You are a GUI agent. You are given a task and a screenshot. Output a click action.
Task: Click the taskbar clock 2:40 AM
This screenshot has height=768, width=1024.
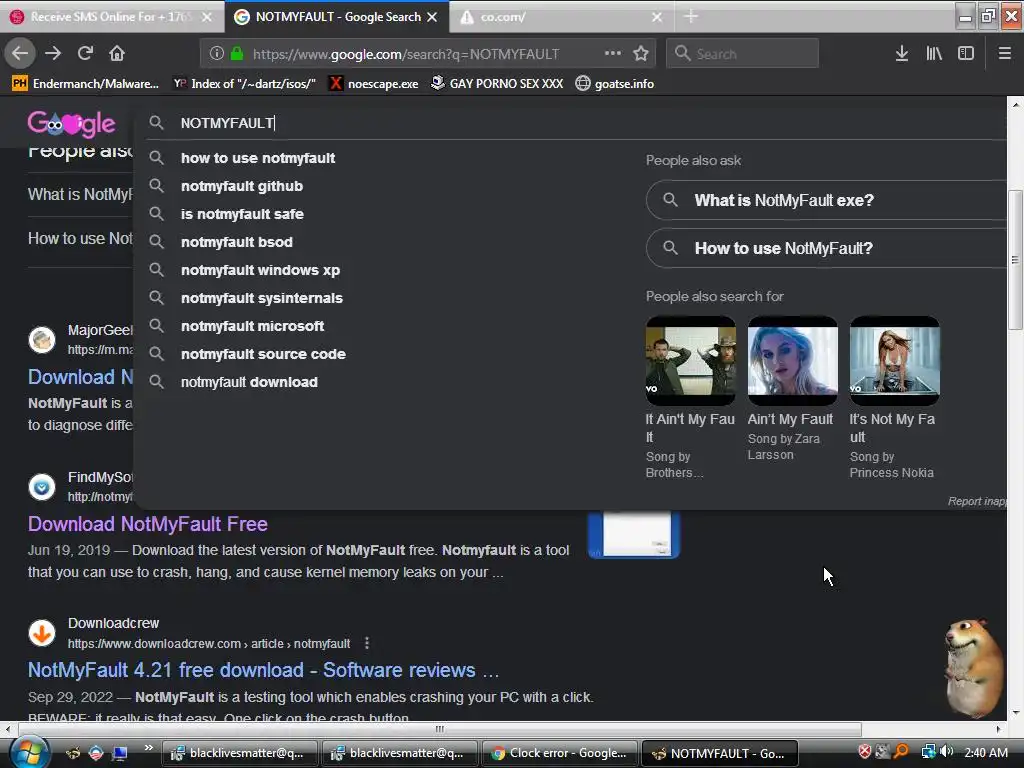tap(986, 752)
